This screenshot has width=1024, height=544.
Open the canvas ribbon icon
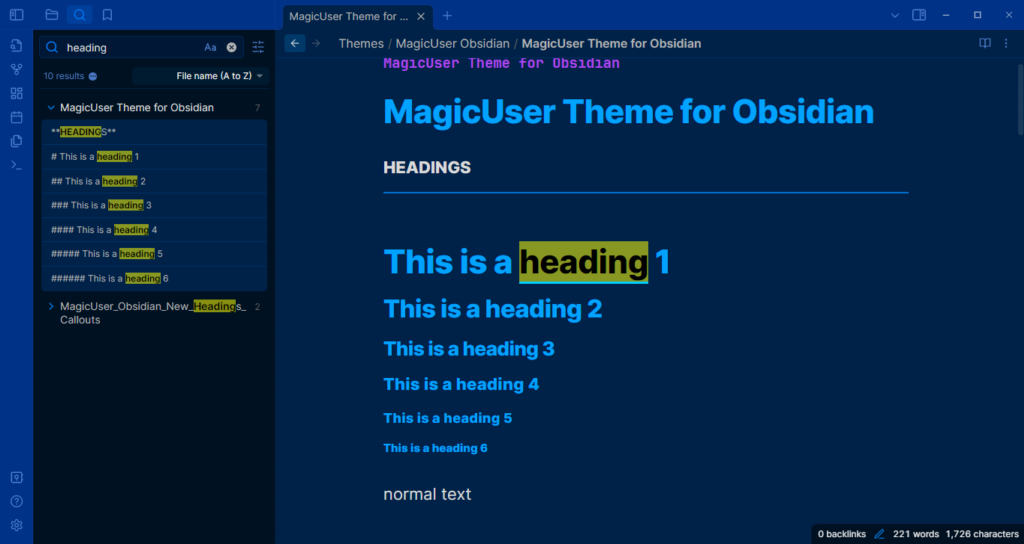[16, 93]
